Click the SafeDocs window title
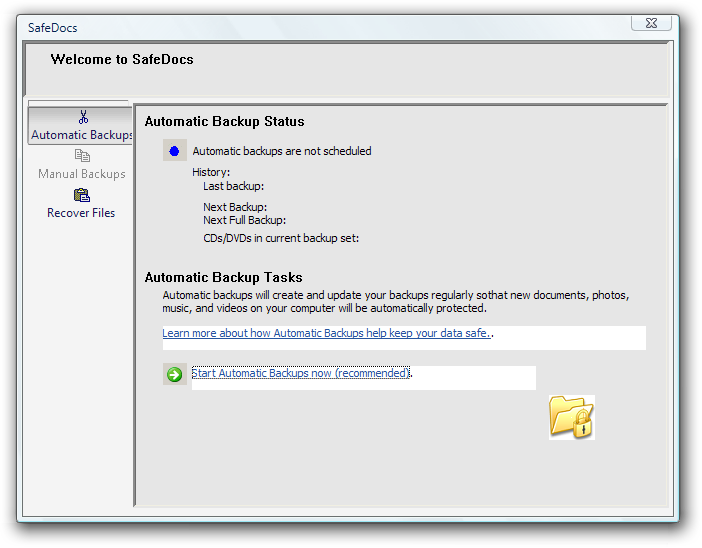Viewport: 702px width, 548px height. (52, 28)
